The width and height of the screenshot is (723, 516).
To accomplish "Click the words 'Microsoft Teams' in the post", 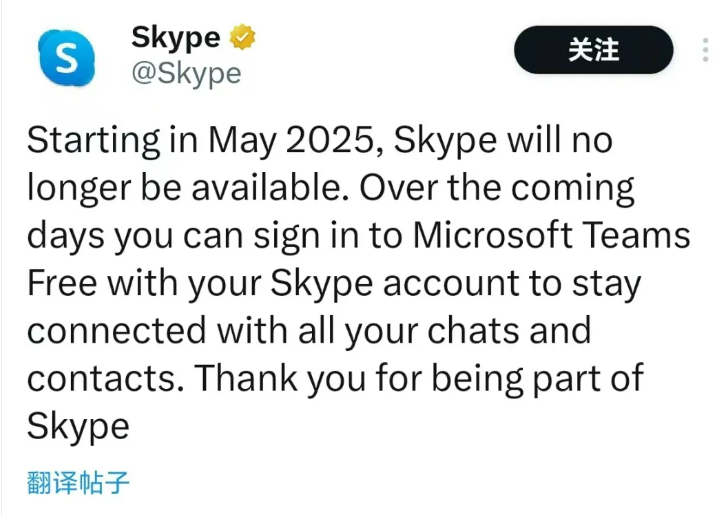I will point(551,235).
